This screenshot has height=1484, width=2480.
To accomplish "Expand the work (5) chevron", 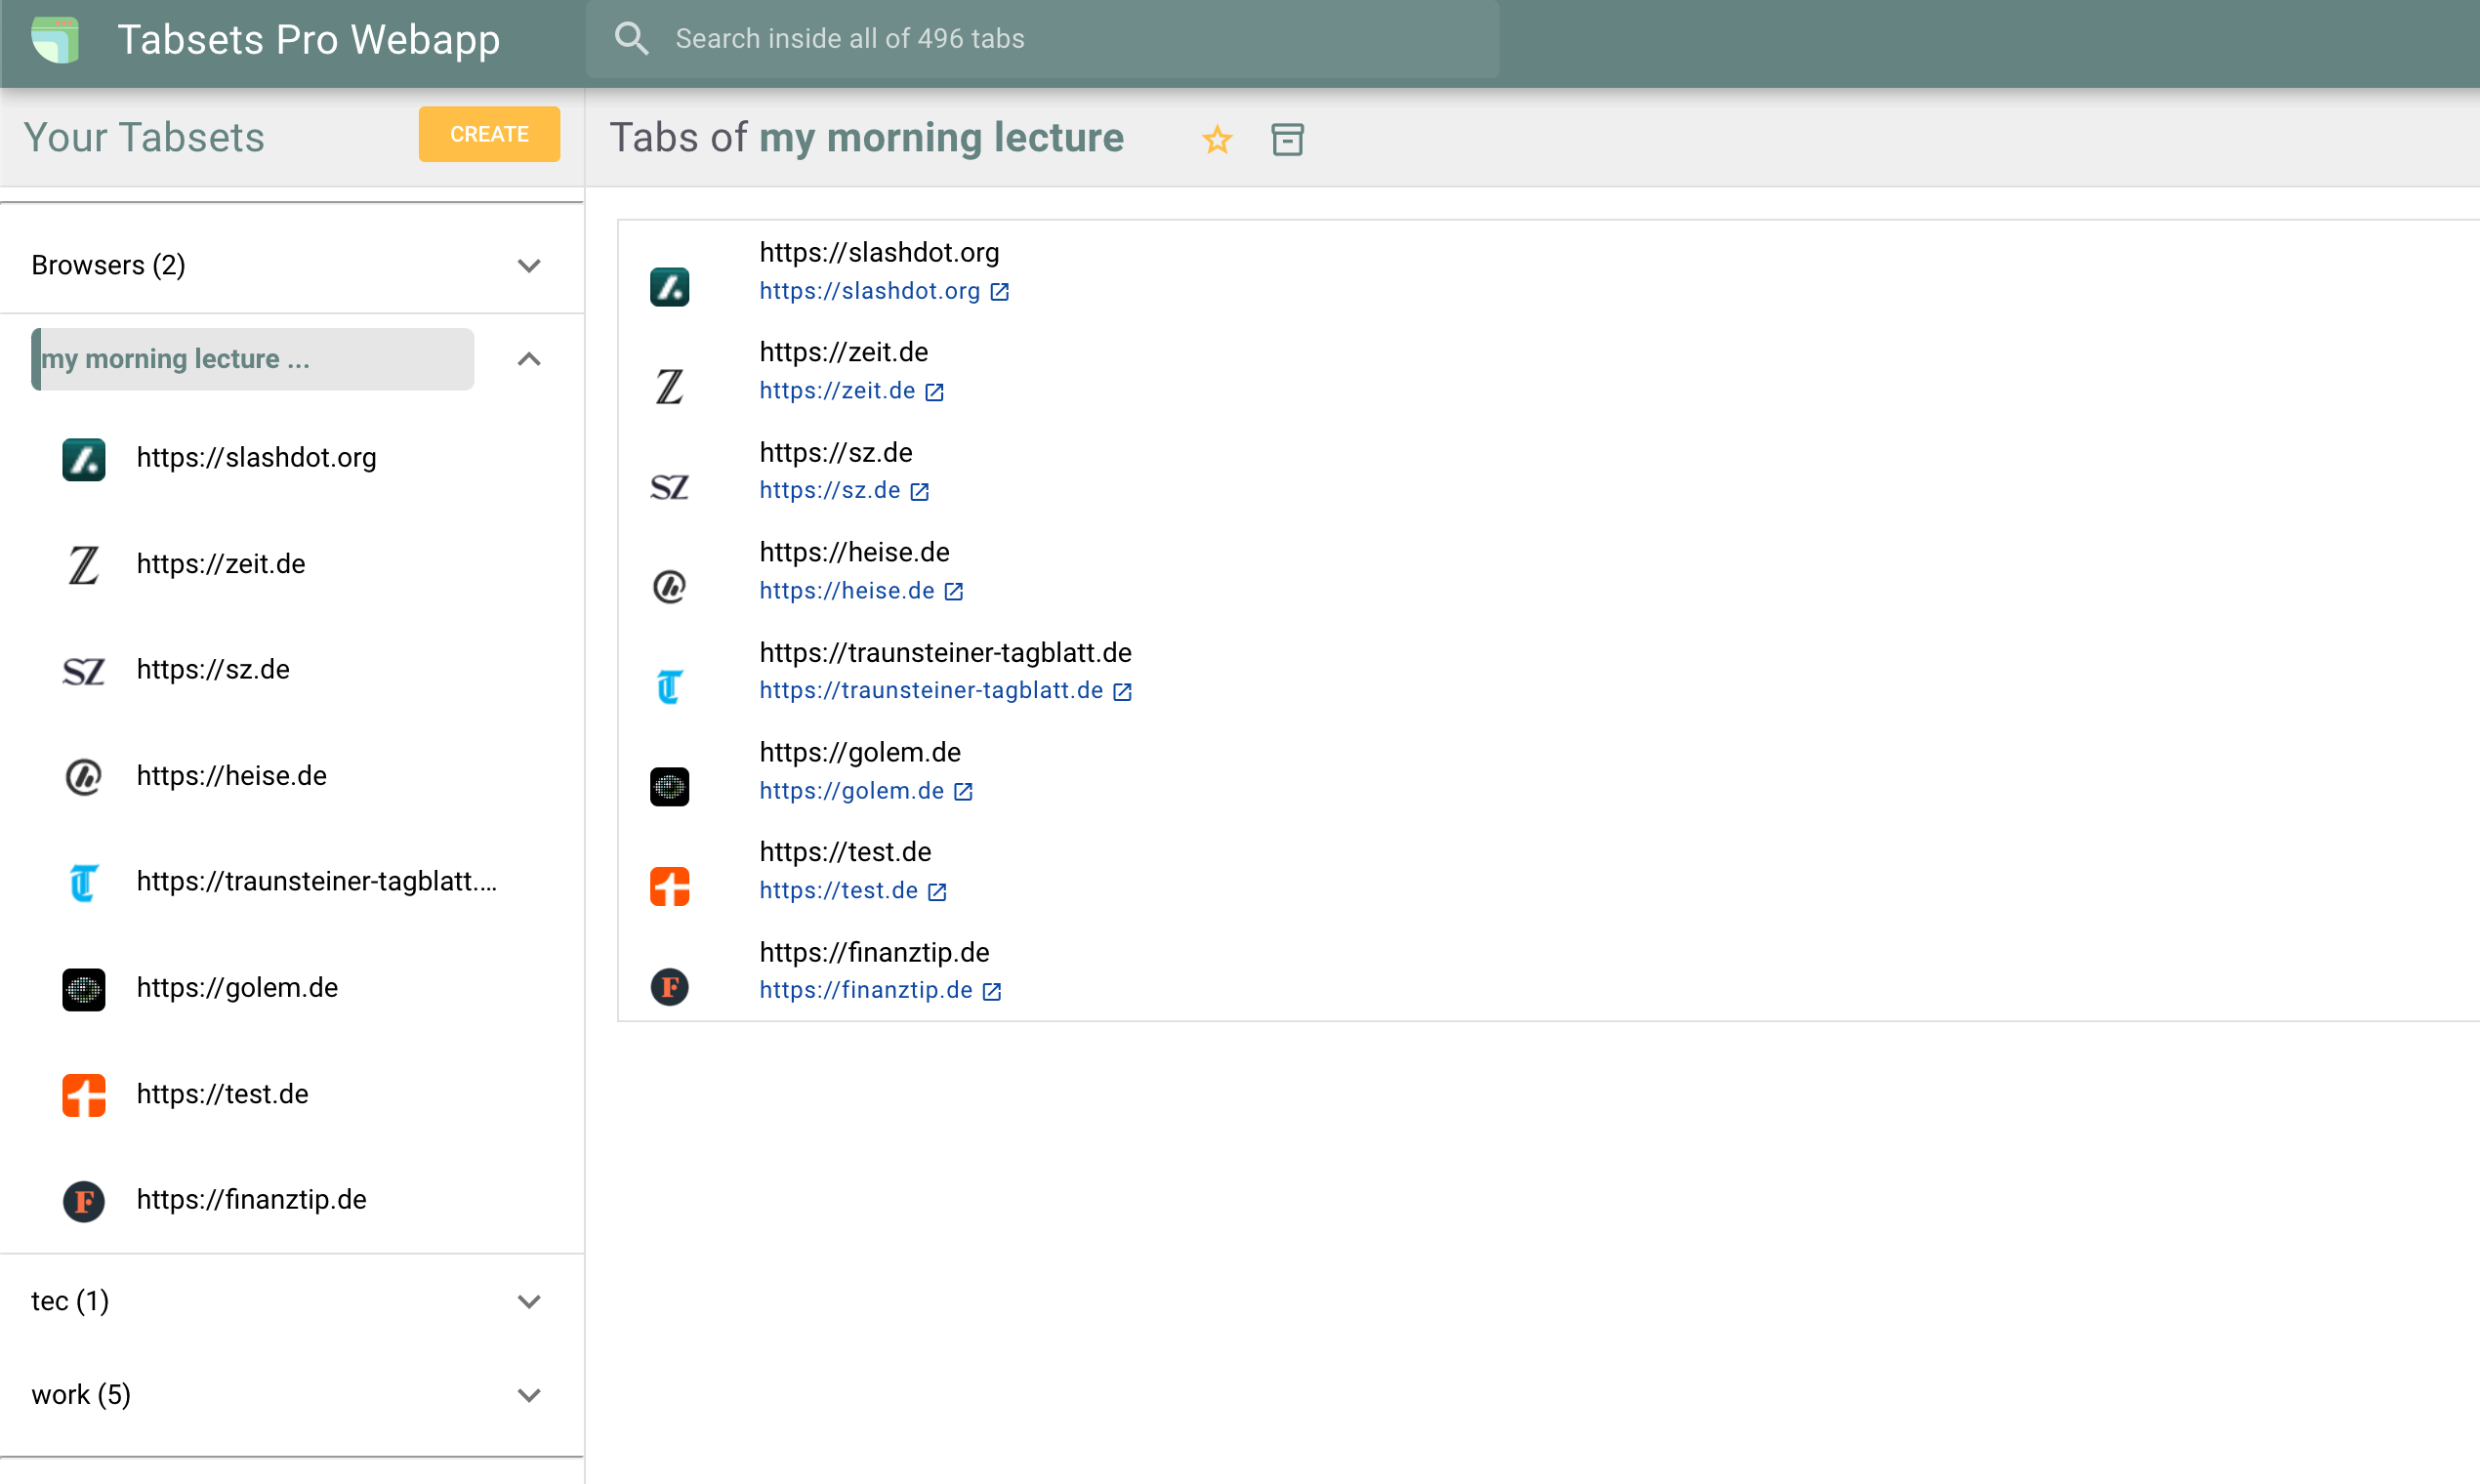I will [x=529, y=1396].
